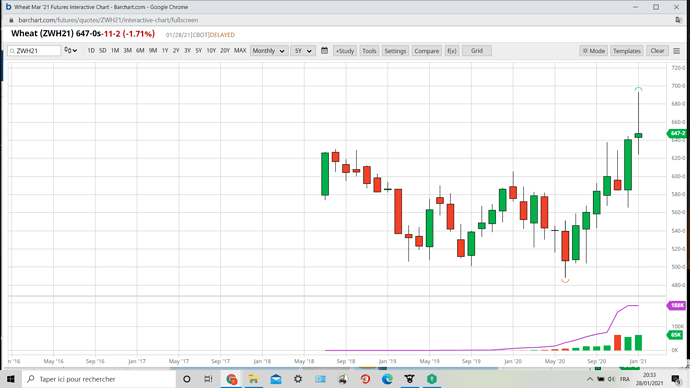Screen dimensions: 690x388
Task: Open Mail app from the taskbar
Action: (x=276, y=379)
